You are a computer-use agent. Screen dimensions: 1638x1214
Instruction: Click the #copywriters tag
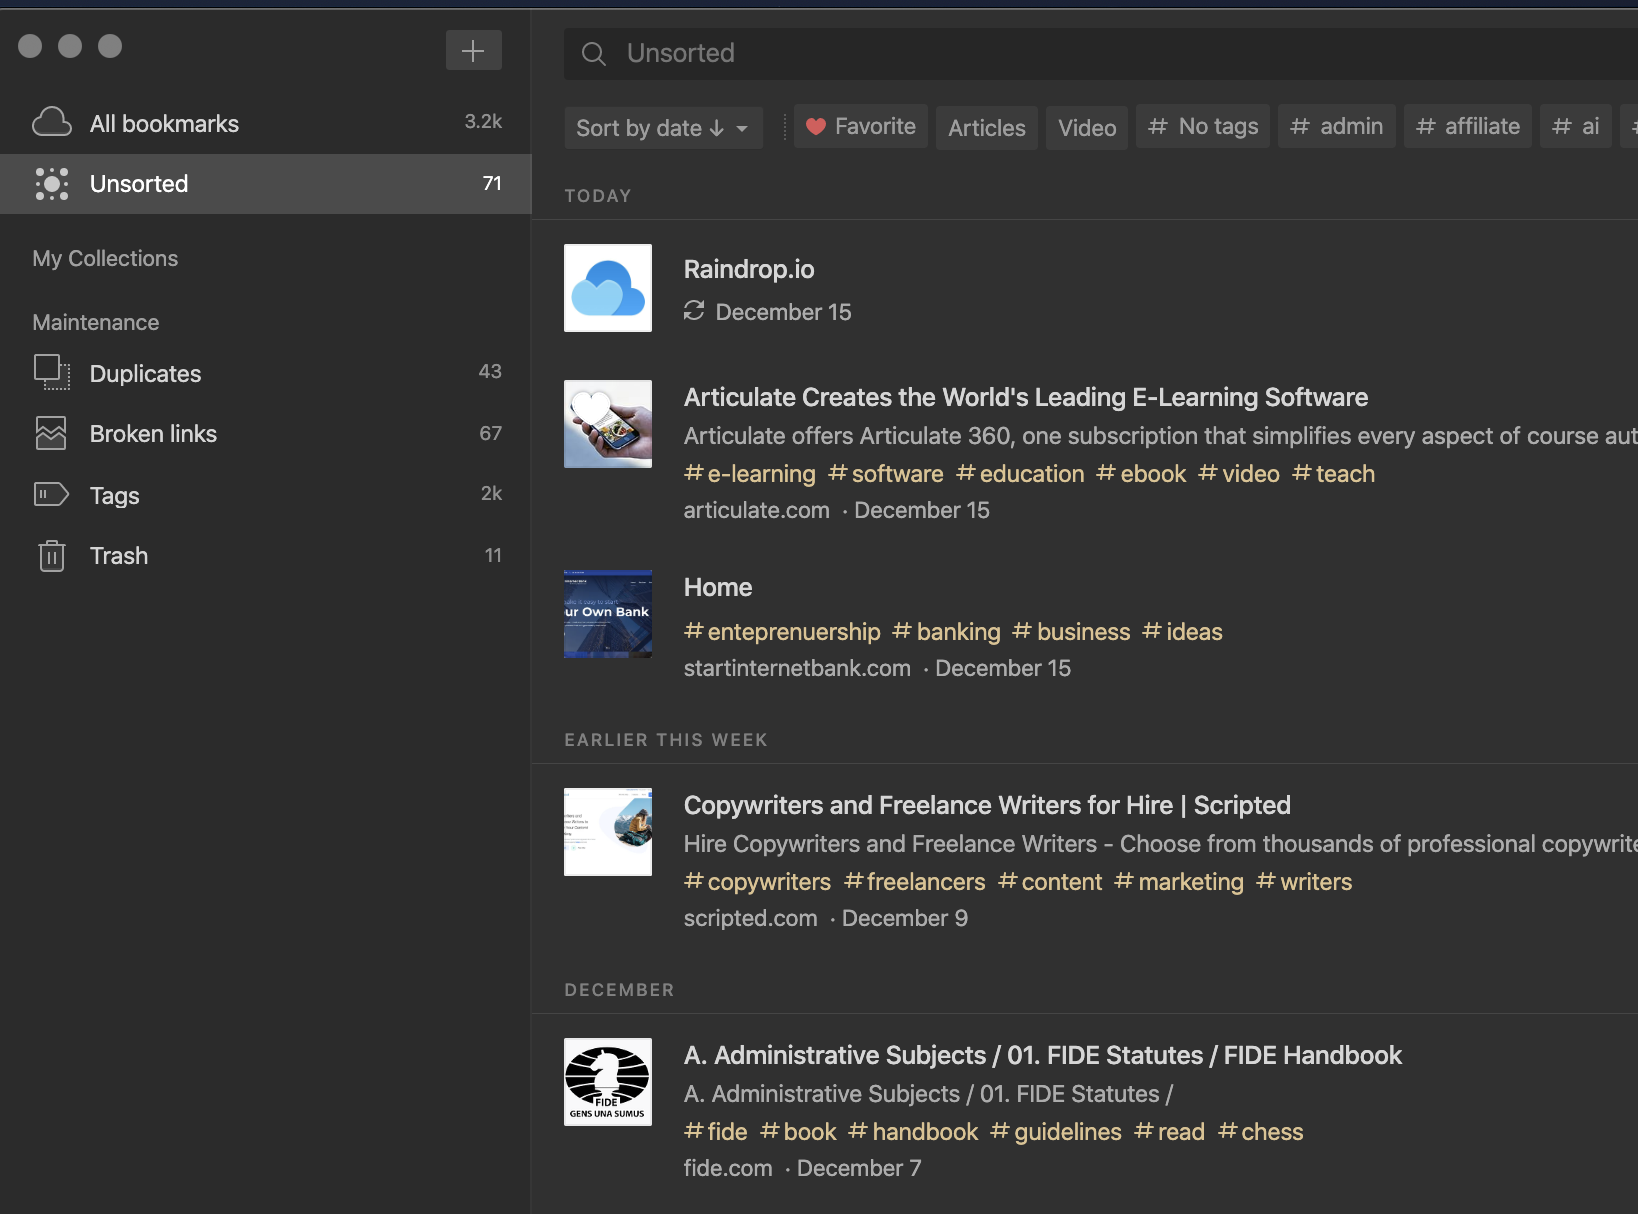click(757, 881)
